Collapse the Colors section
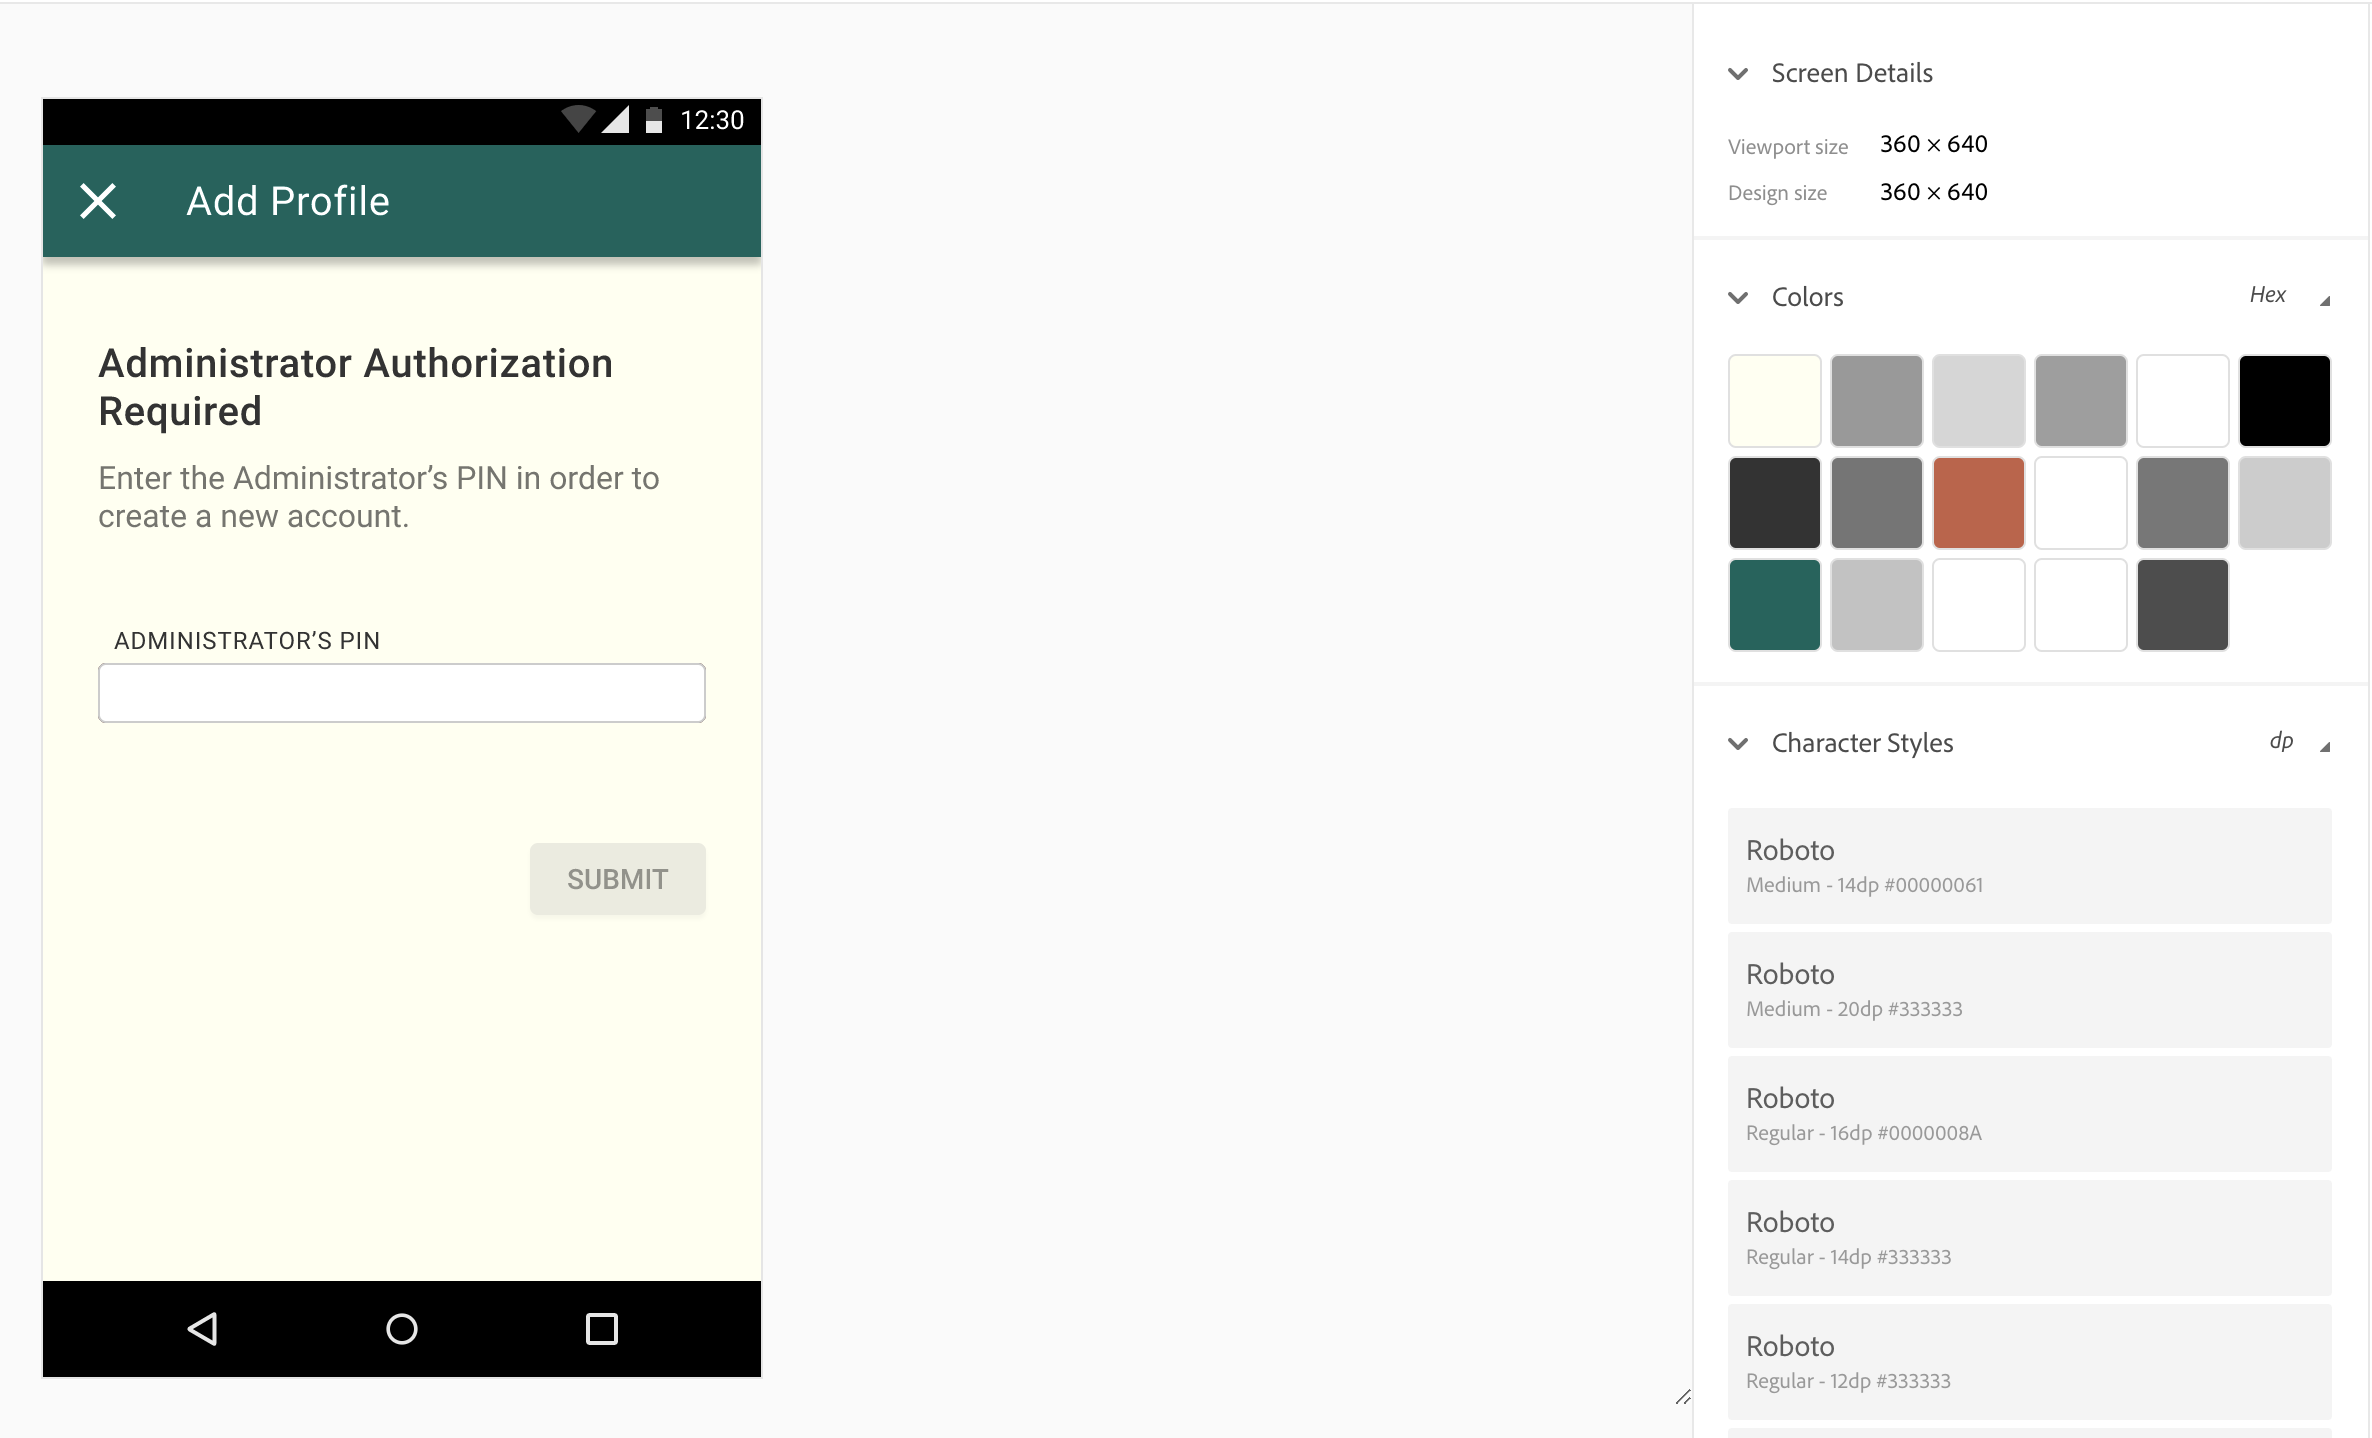Screen dimensions: 2372x1438 pos(1738,298)
